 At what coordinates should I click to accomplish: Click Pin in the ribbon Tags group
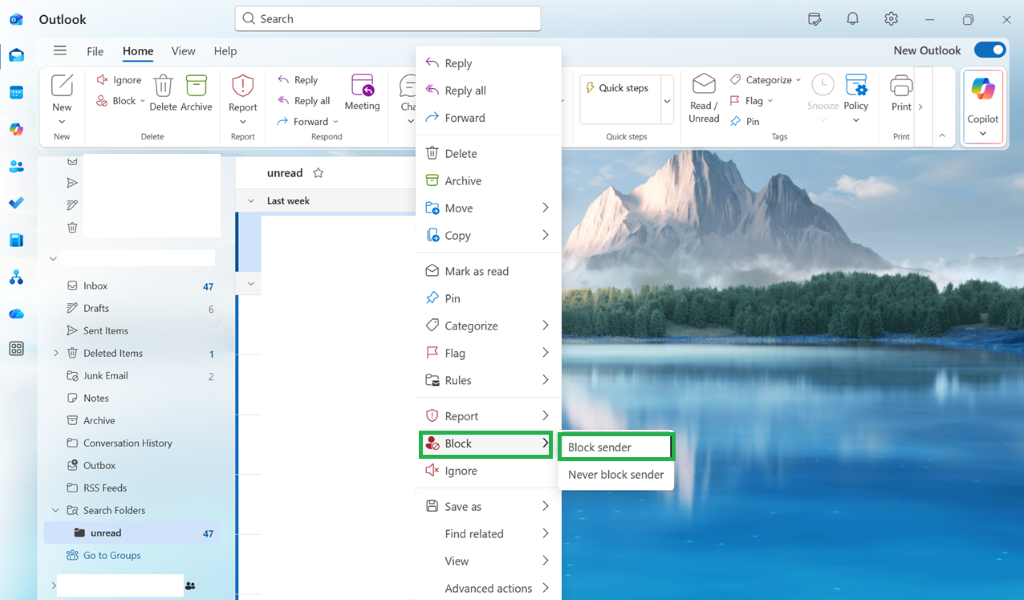[x=744, y=121]
